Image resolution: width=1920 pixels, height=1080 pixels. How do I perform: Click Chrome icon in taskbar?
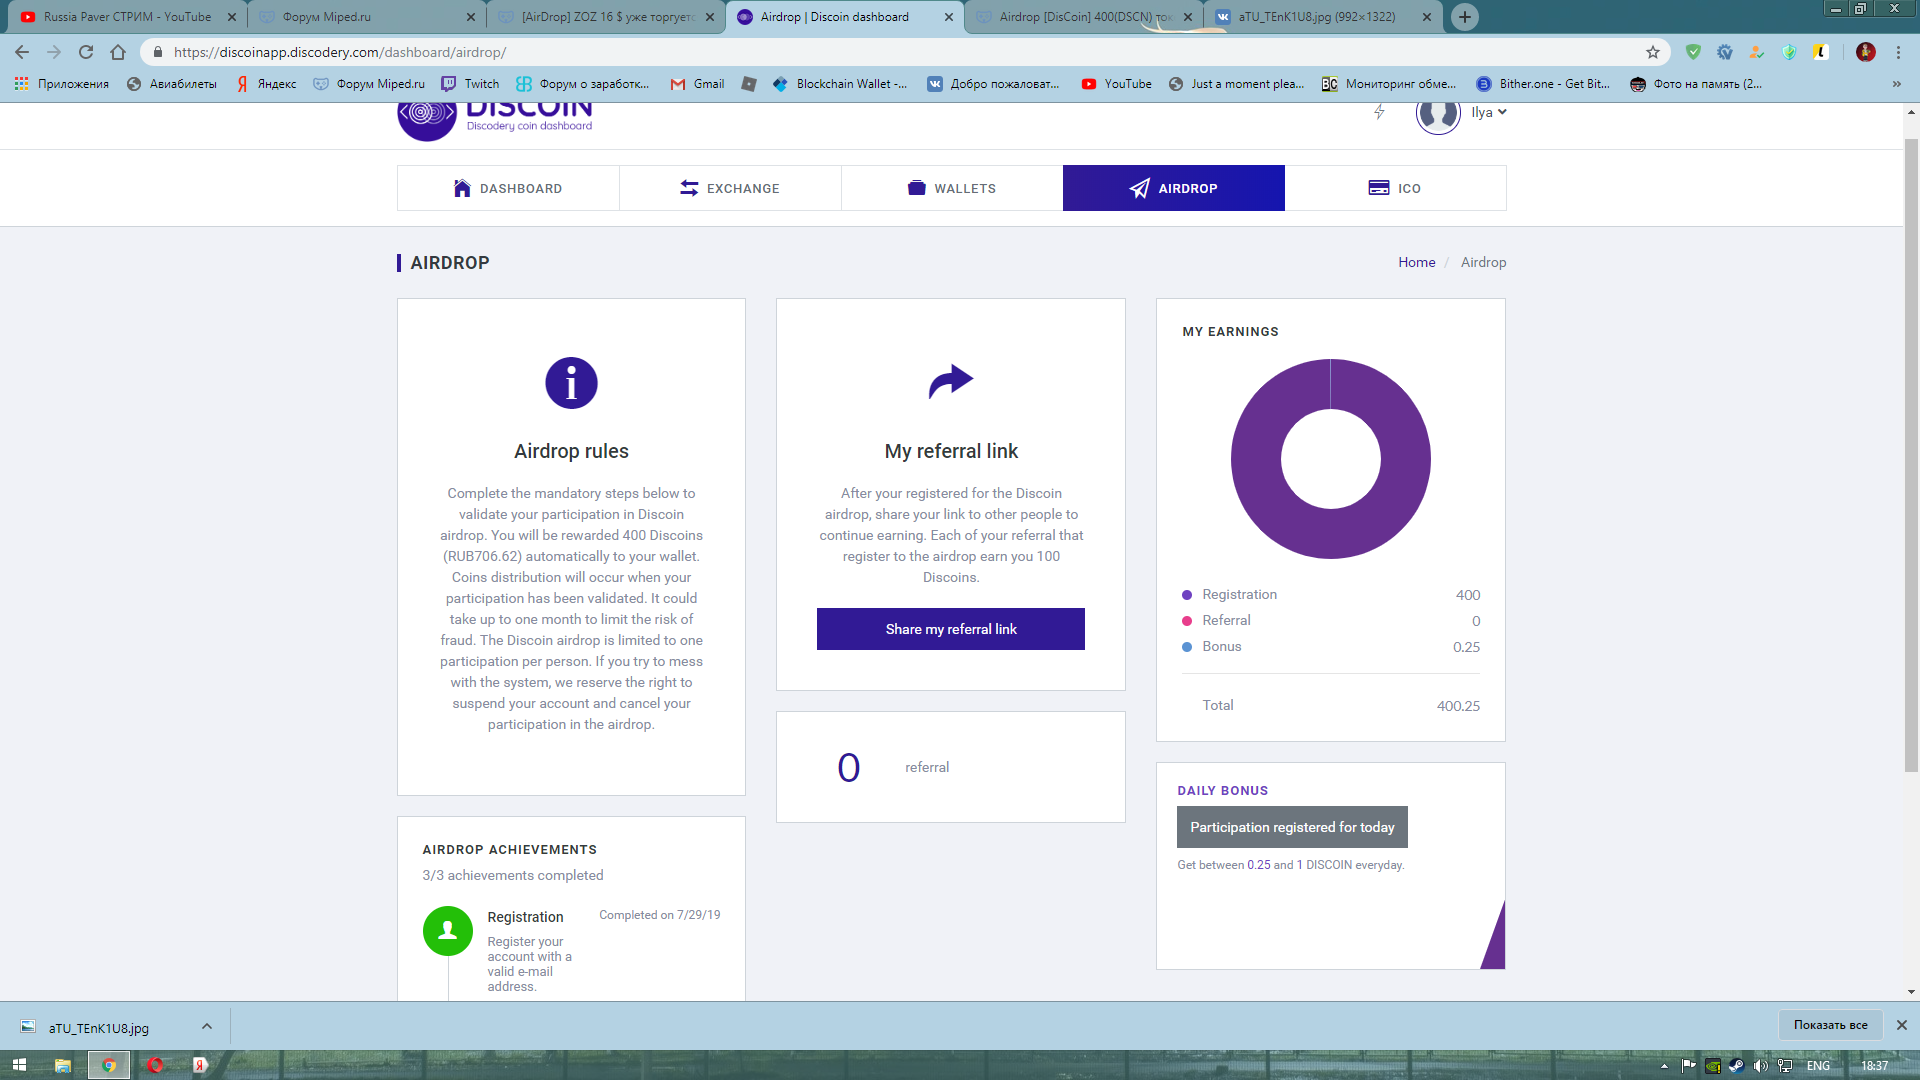[x=109, y=1065]
